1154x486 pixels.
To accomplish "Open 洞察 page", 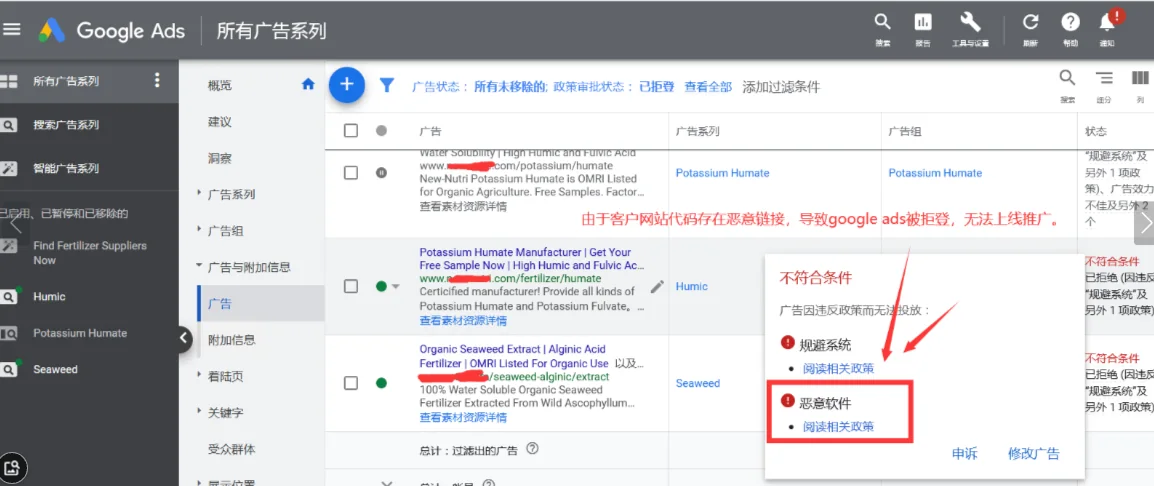I will (219, 158).
